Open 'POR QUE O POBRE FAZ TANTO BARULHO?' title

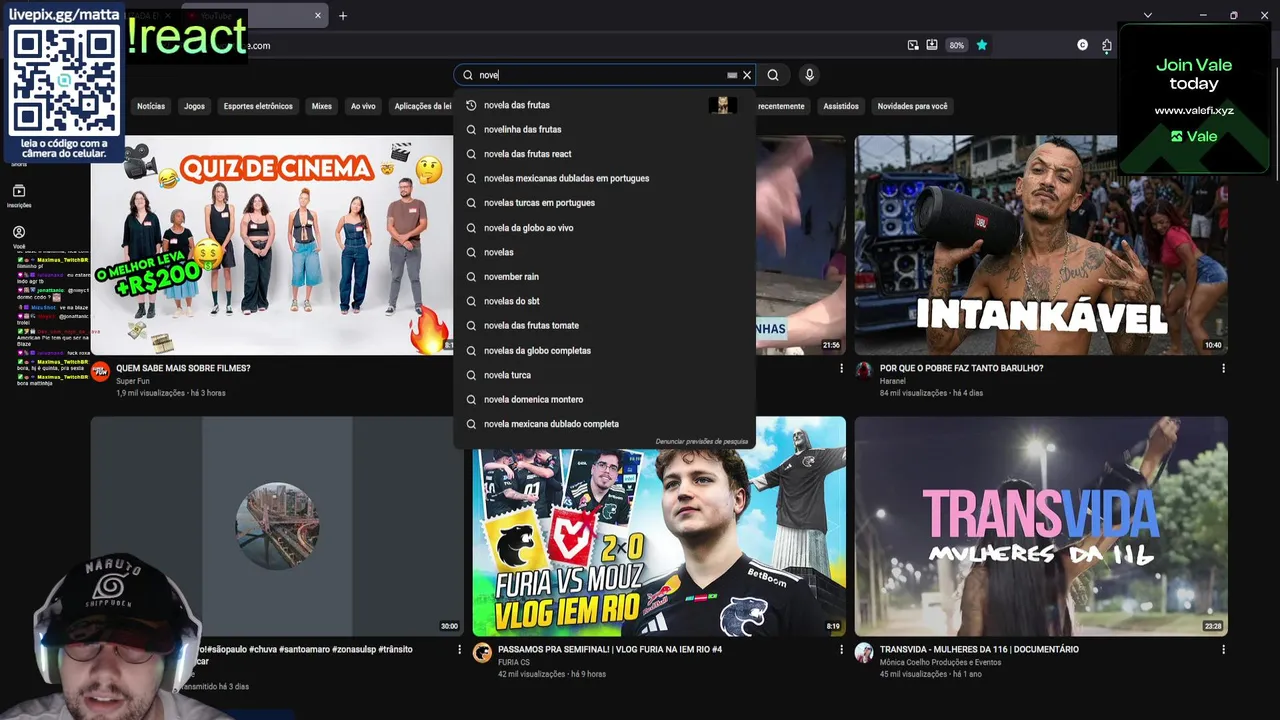tap(961, 368)
